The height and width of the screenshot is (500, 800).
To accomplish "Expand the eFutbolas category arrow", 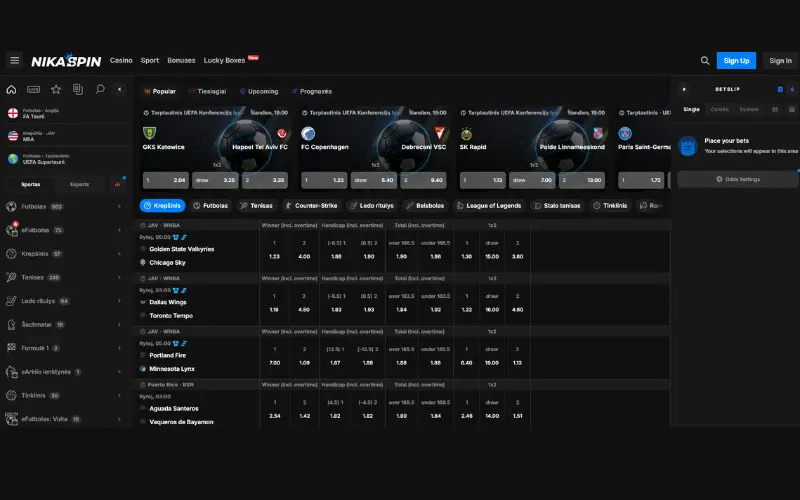I will (x=119, y=230).
